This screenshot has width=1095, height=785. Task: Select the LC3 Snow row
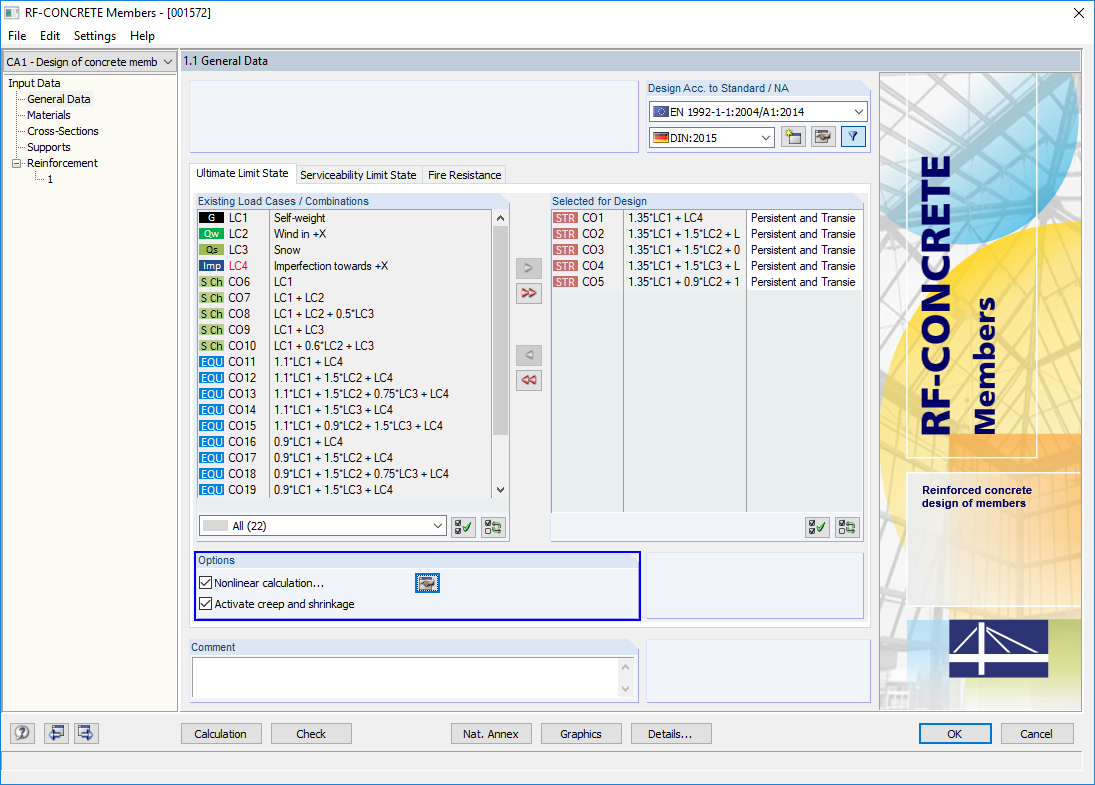(345, 250)
